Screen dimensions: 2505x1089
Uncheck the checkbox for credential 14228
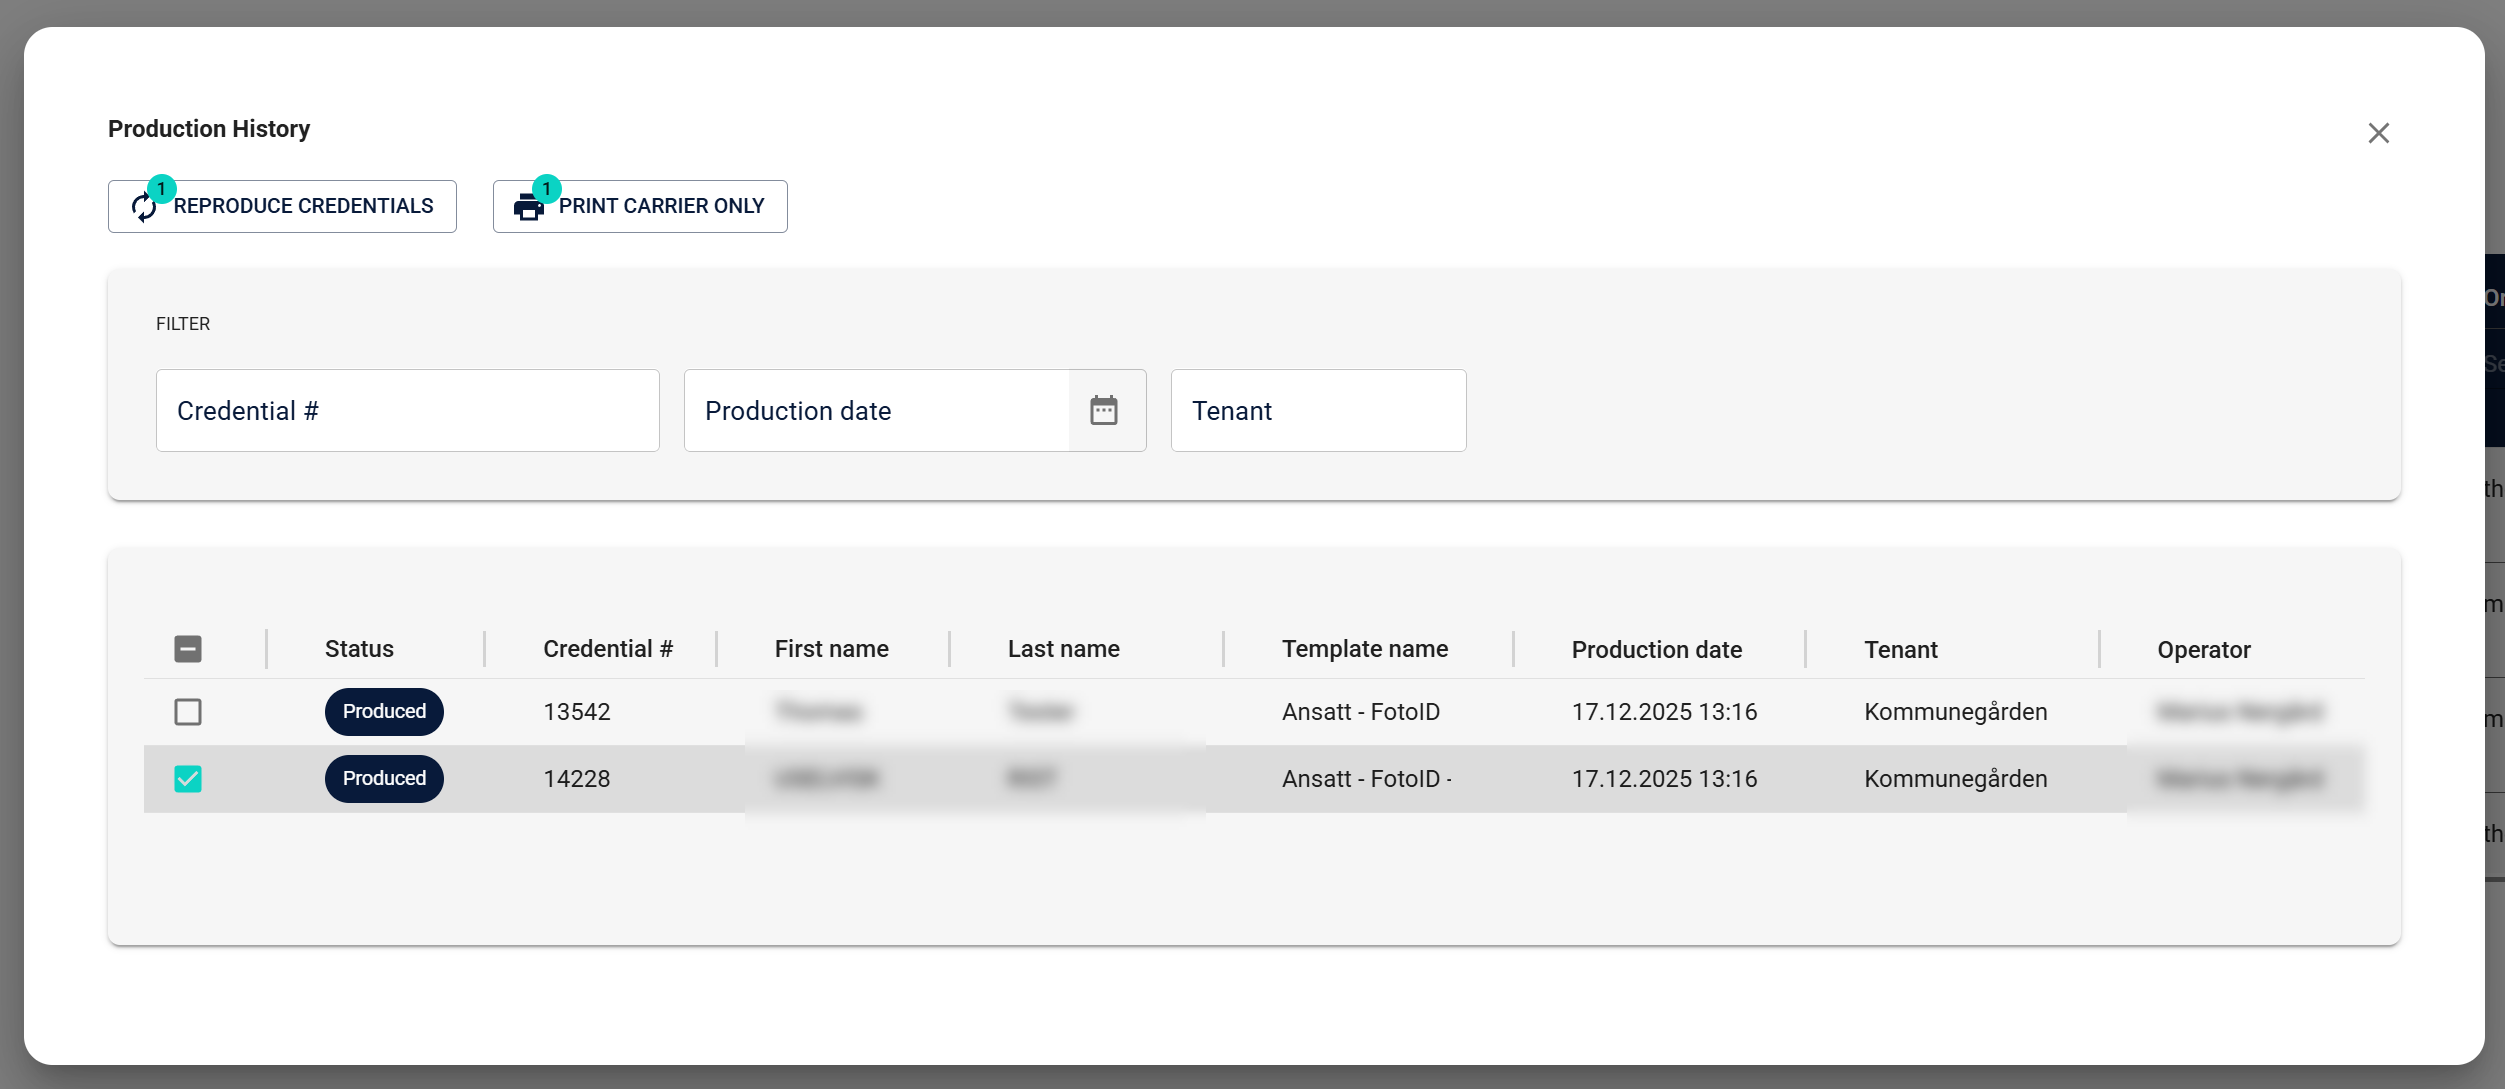click(x=188, y=779)
